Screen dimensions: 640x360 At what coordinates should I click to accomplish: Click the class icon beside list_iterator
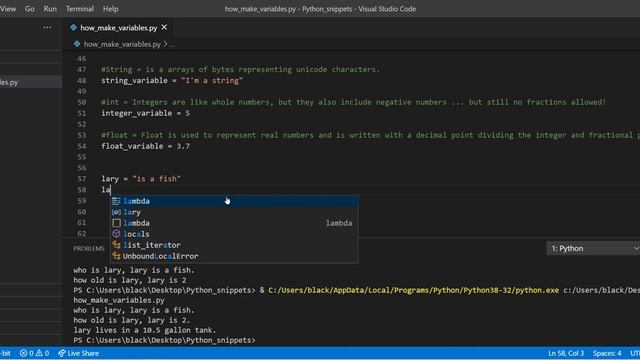coord(116,245)
